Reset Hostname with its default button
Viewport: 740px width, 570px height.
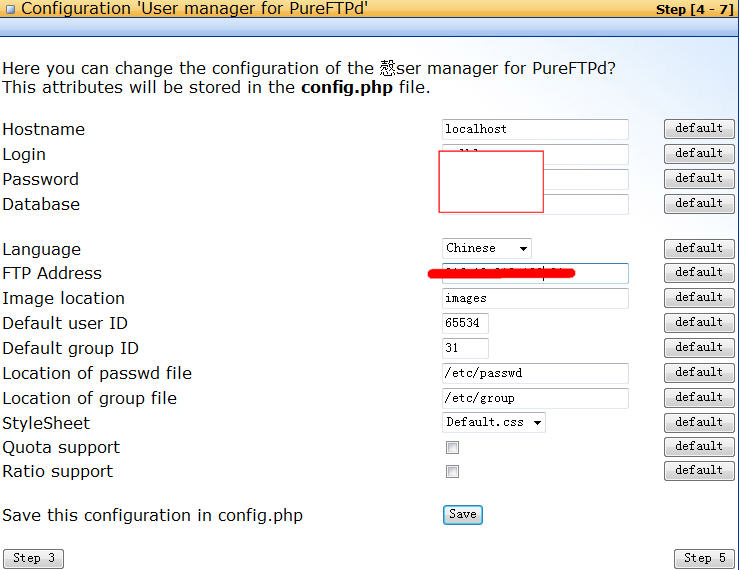coord(698,129)
